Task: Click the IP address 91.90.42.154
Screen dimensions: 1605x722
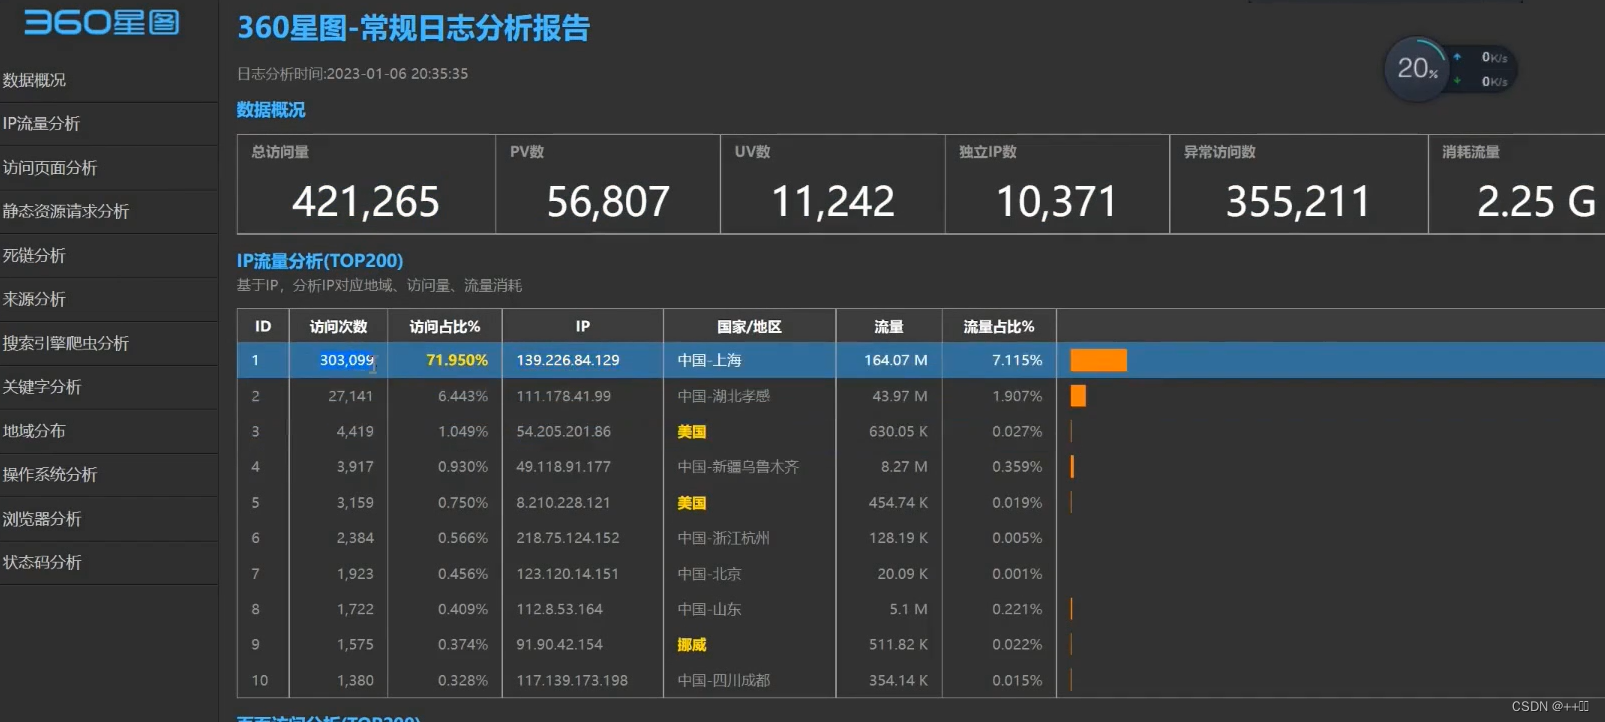Action: click(x=560, y=645)
